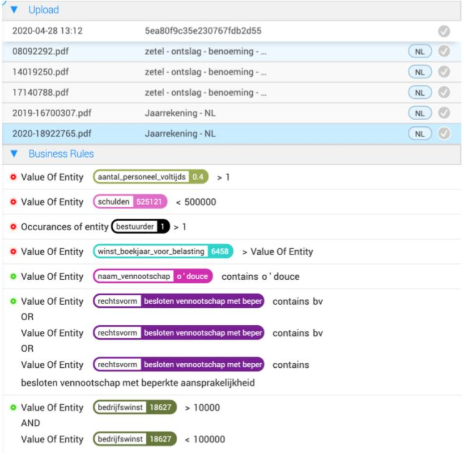Click checkmark icon for 14019250.pdf

(x=444, y=72)
